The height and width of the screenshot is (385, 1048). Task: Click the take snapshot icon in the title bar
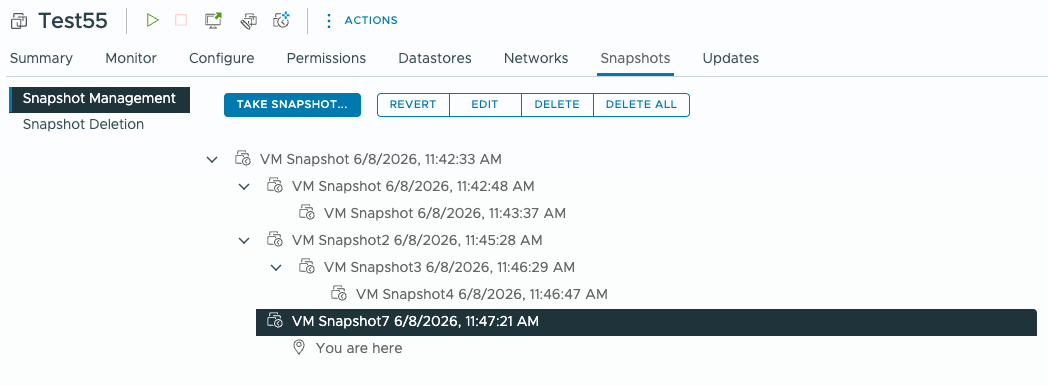click(x=281, y=20)
